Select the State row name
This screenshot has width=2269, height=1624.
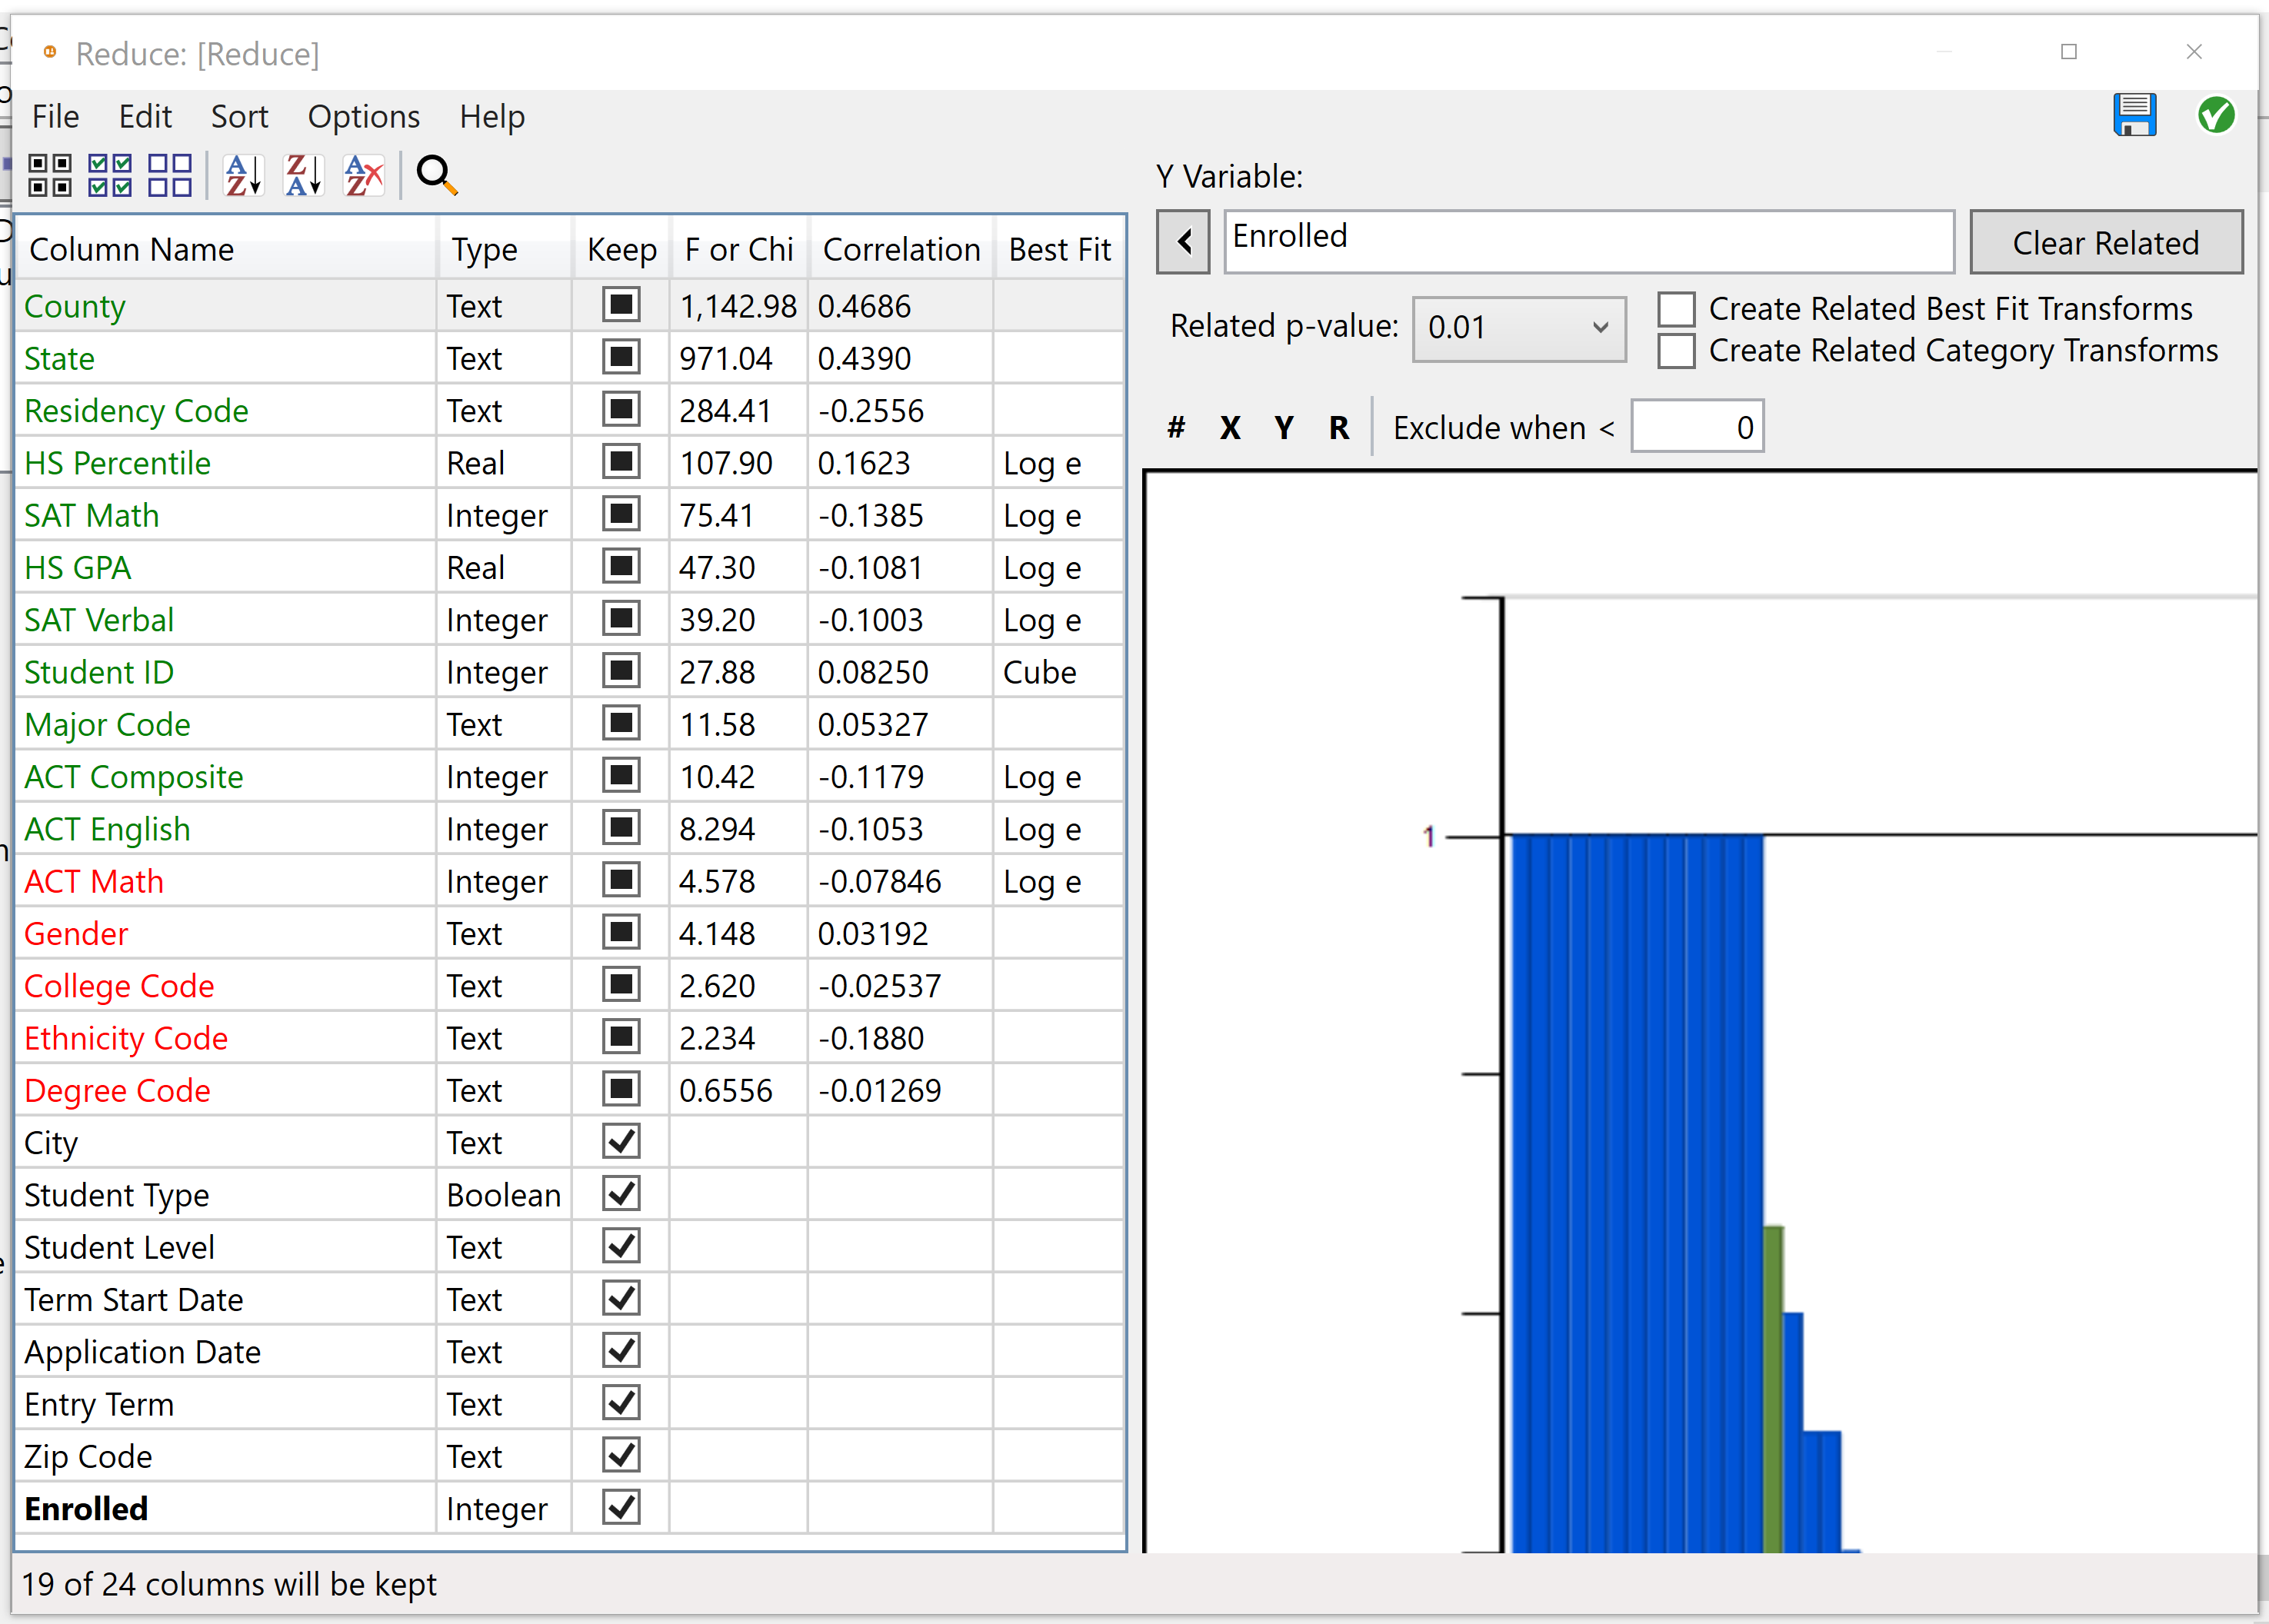[x=59, y=358]
